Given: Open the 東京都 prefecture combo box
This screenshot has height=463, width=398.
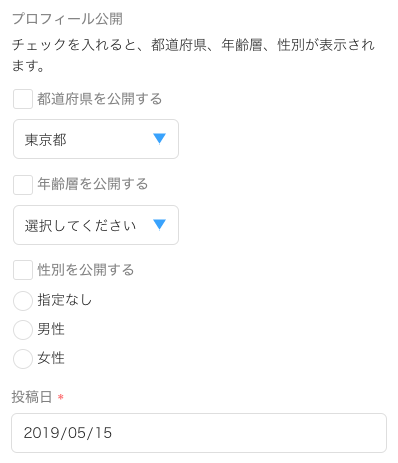Looking at the screenshot, I should (x=96, y=139).
